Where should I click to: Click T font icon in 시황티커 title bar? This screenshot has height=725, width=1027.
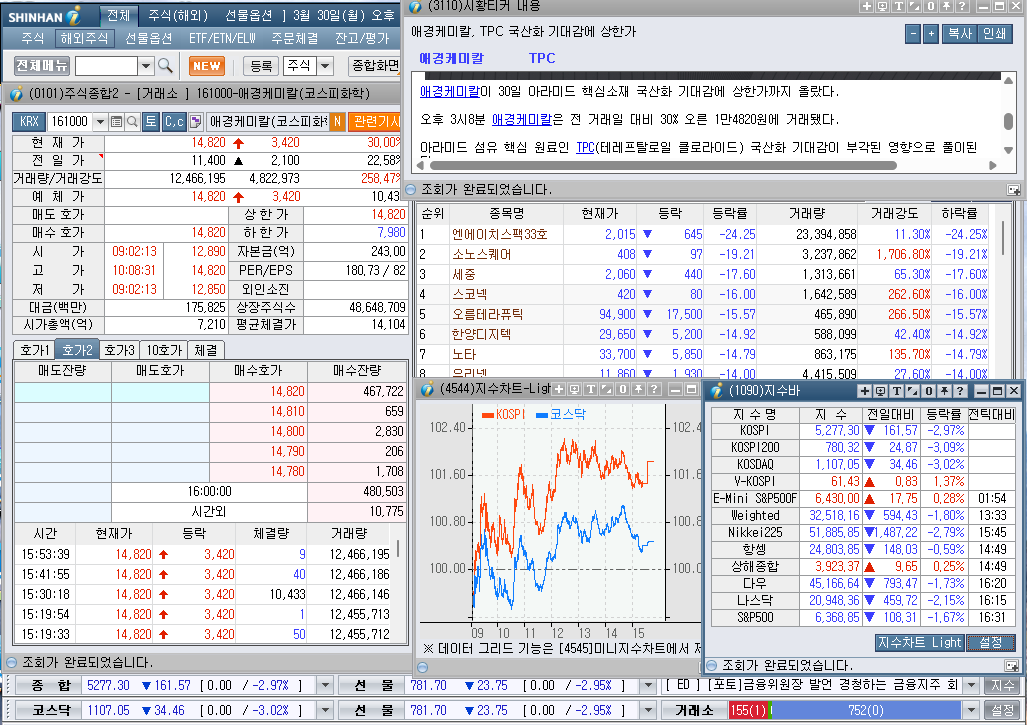tap(899, 6)
